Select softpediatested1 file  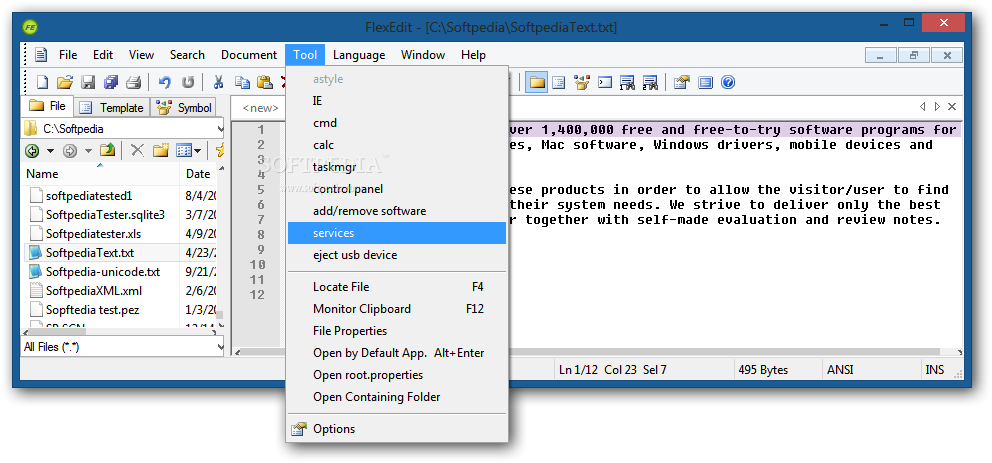[x=89, y=196]
